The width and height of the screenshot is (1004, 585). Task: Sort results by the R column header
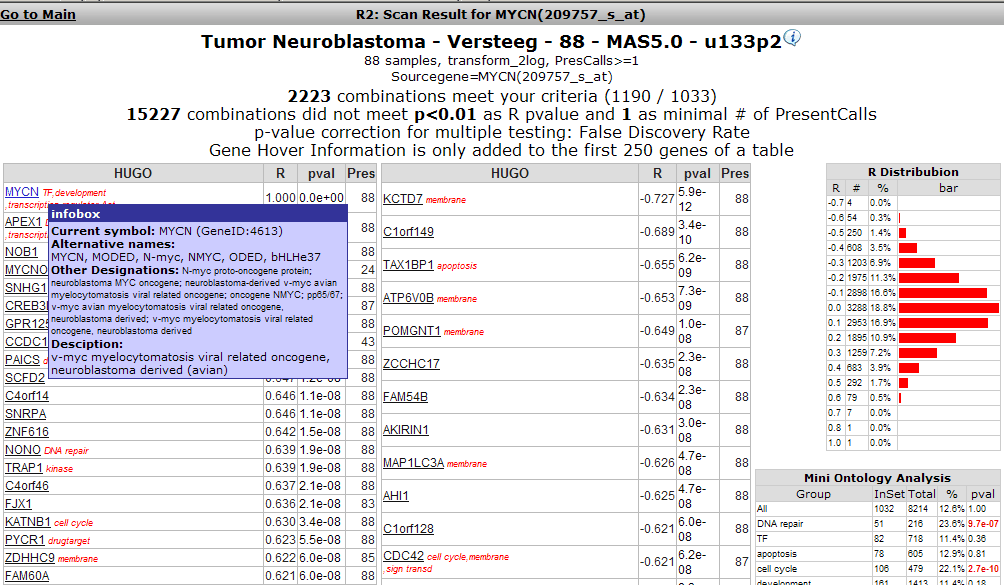(x=281, y=173)
